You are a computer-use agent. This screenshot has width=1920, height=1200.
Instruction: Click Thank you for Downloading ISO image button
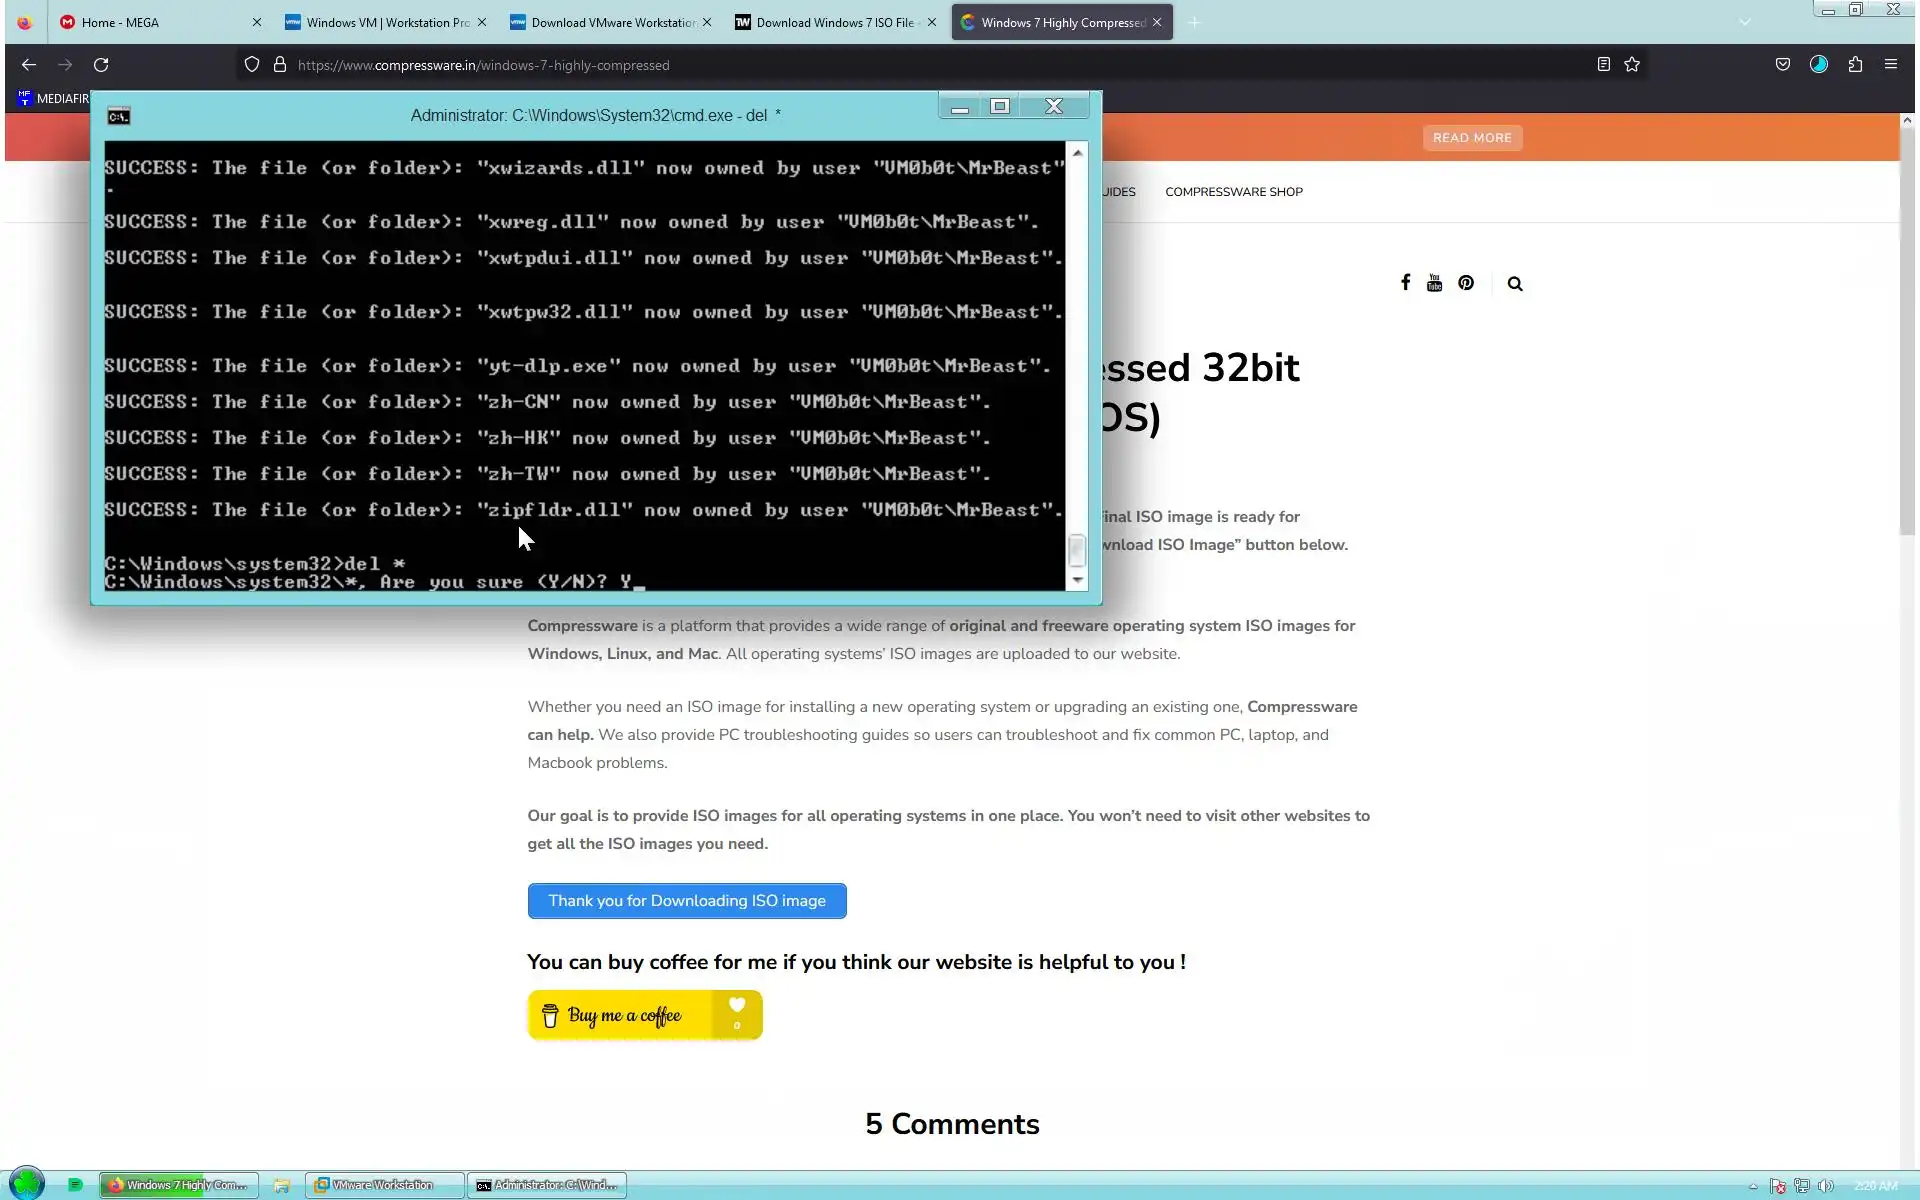point(687,901)
